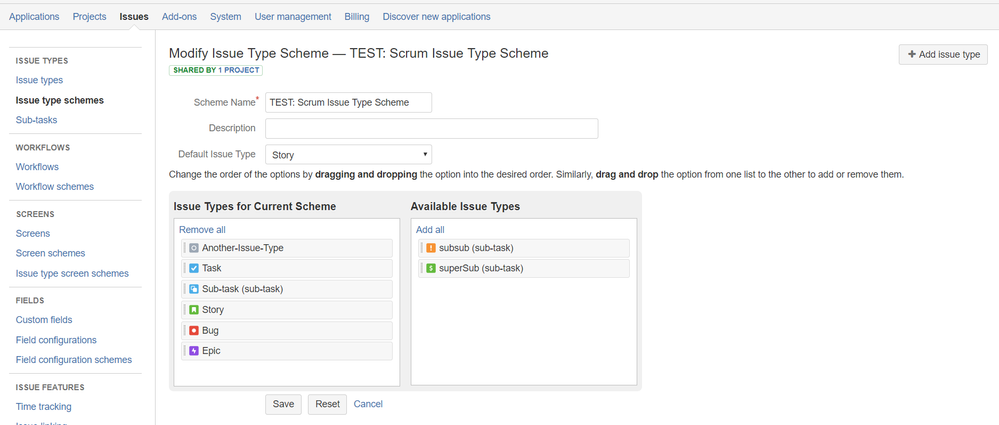The width and height of the screenshot is (999, 425).
Task: Open the Billing tab
Action: coord(357,17)
